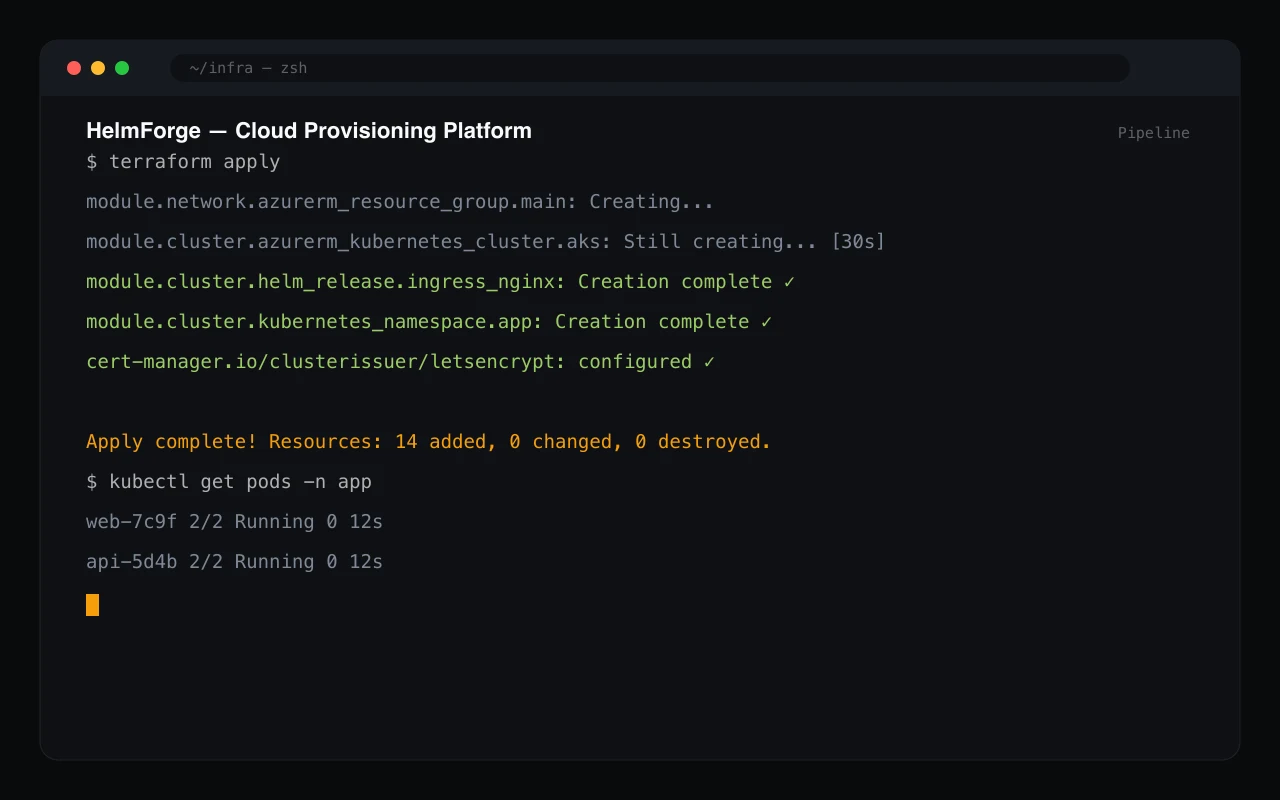Click the yellow minimize window button
The height and width of the screenshot is (800, 1280).
click(x=98, y=68)
